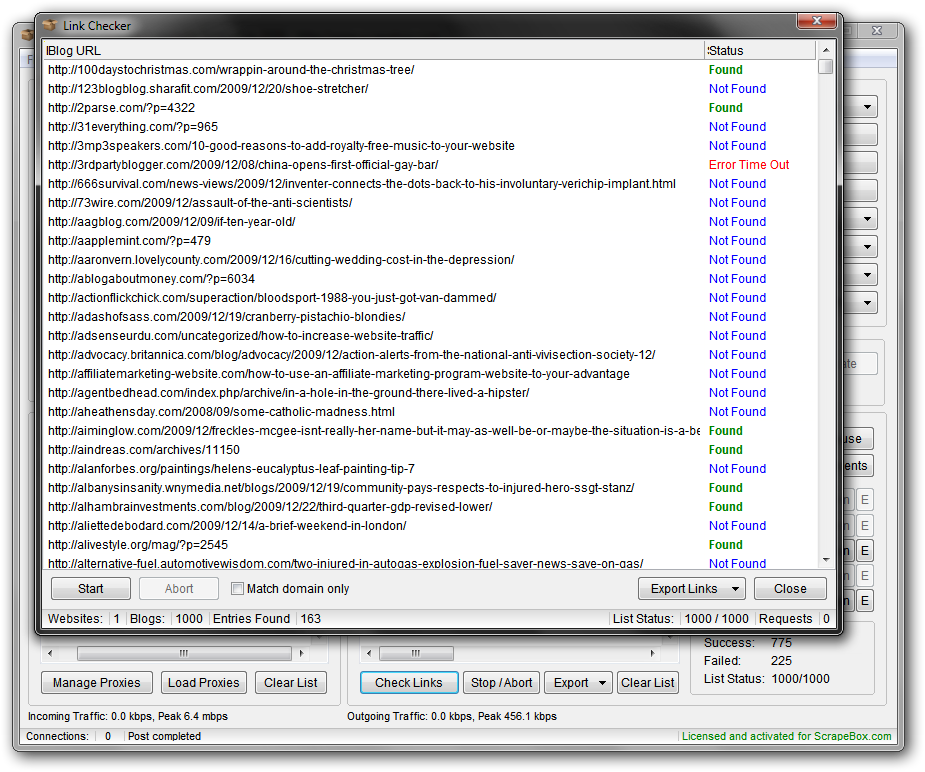
Task: Select the adsenseurdu.com URL row
Action: pyautogui.click(x=429, y=336)
